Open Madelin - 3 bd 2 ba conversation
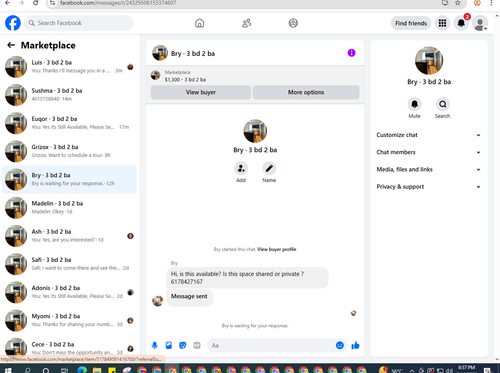The image size is (500, 373). (69, 207)
